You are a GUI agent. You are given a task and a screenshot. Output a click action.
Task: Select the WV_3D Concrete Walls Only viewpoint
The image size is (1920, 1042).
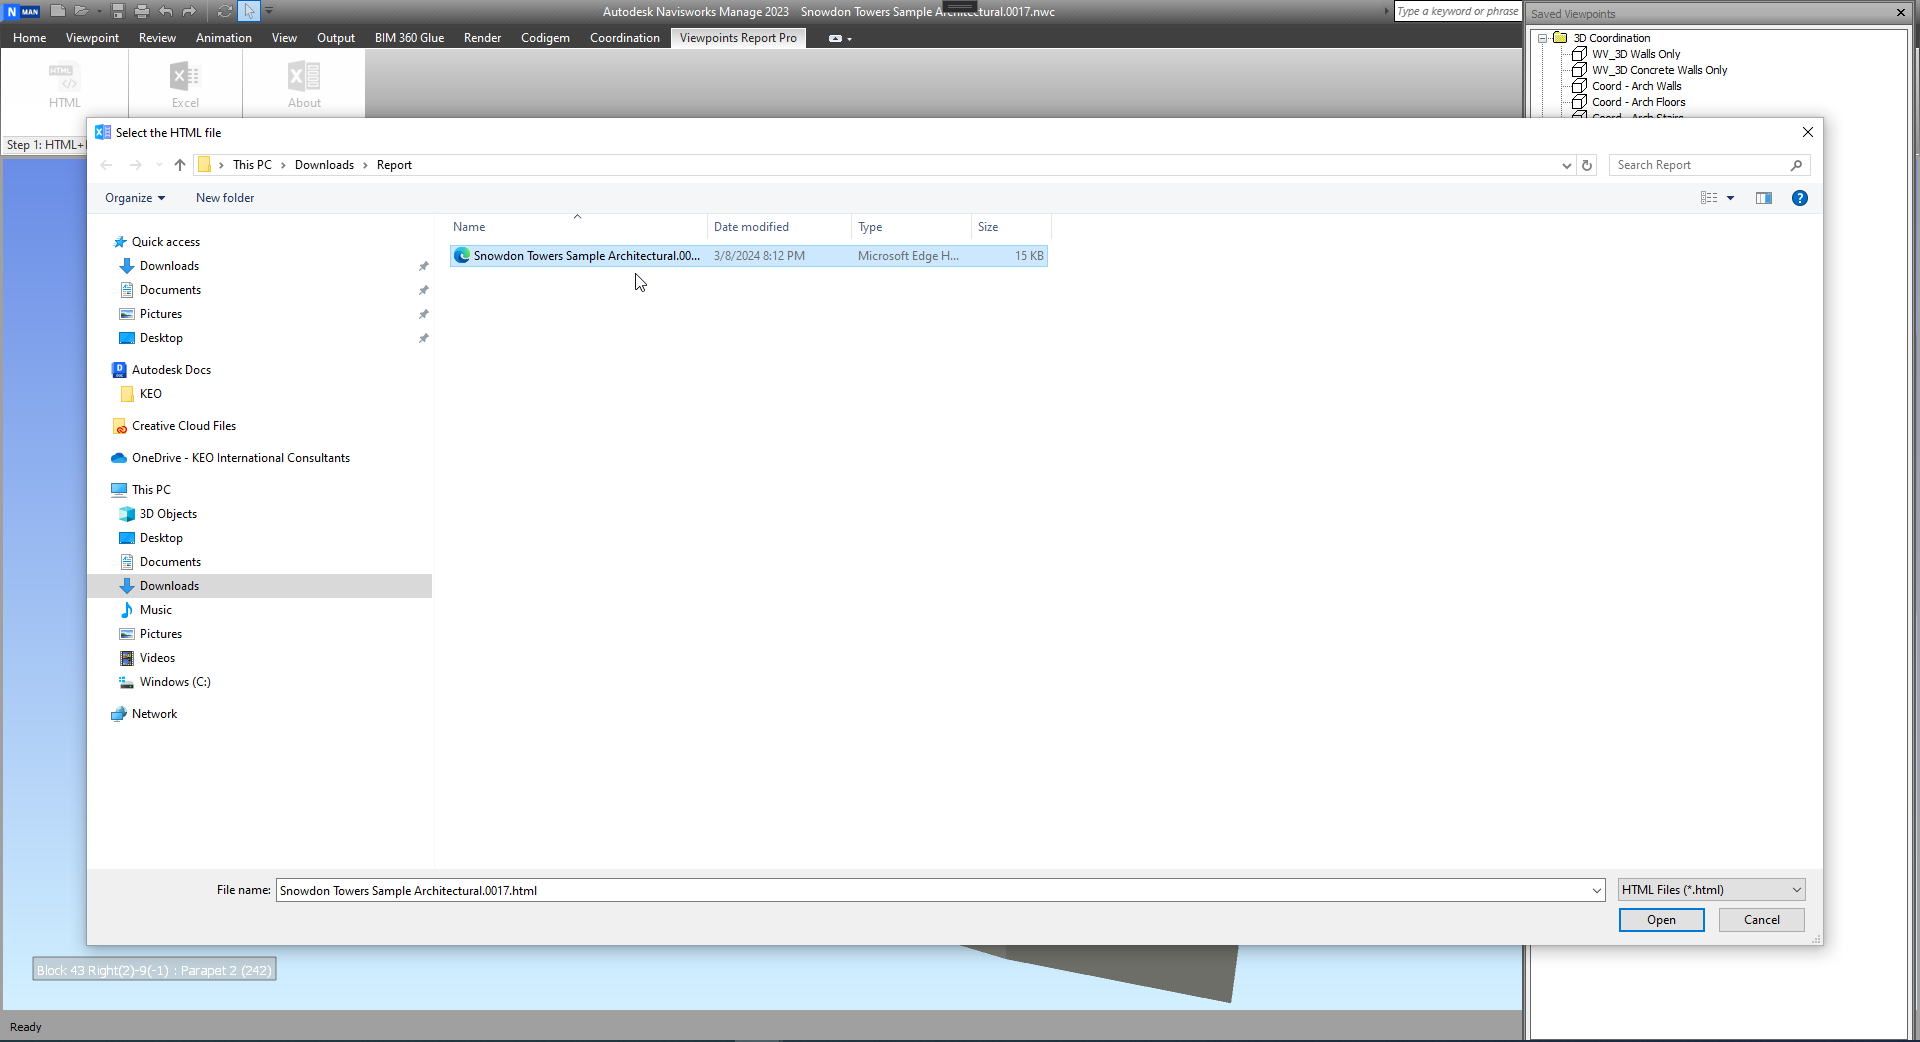[x=1659, y=70]
